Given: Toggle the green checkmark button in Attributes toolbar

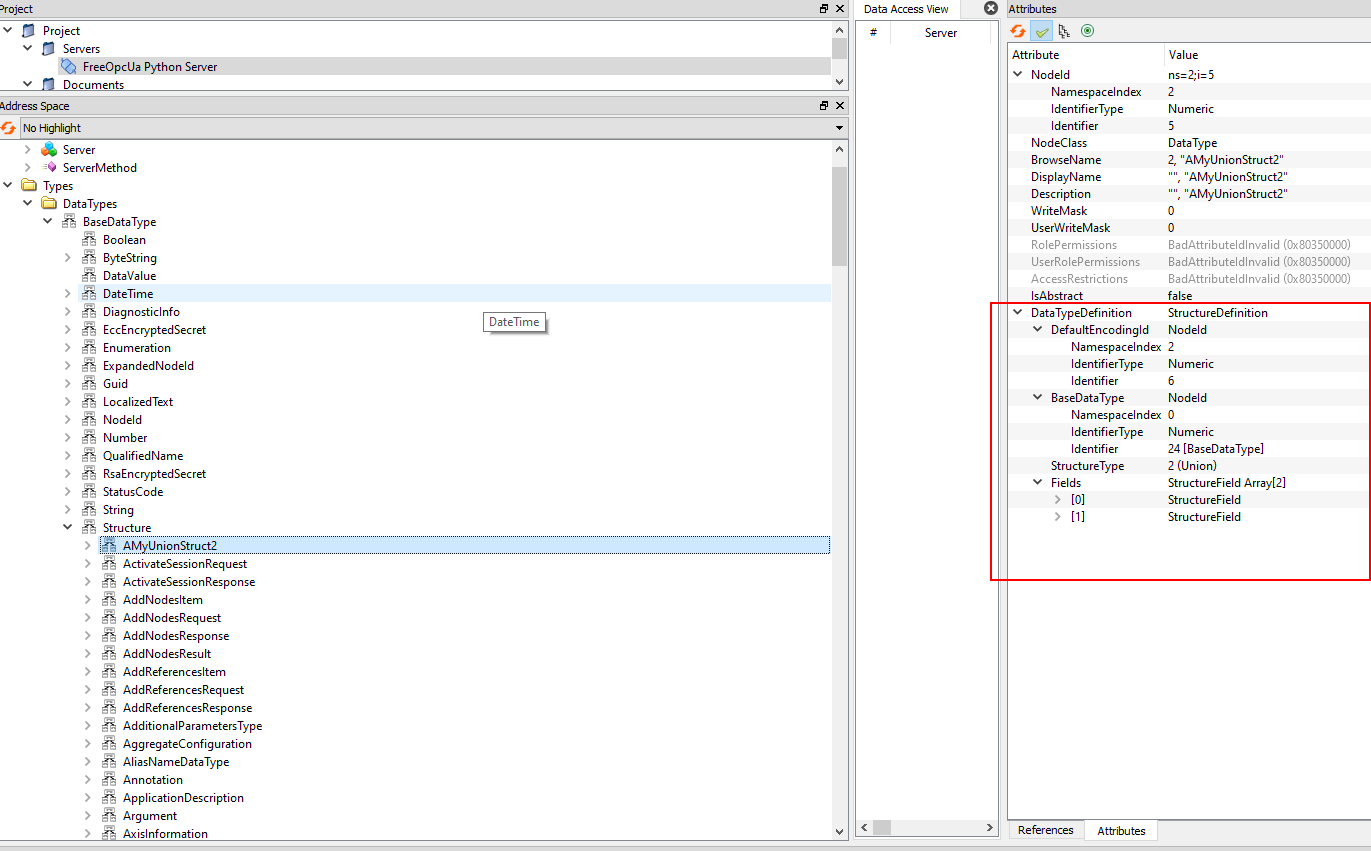Looking at the screenshot, I should [1041, 31].
